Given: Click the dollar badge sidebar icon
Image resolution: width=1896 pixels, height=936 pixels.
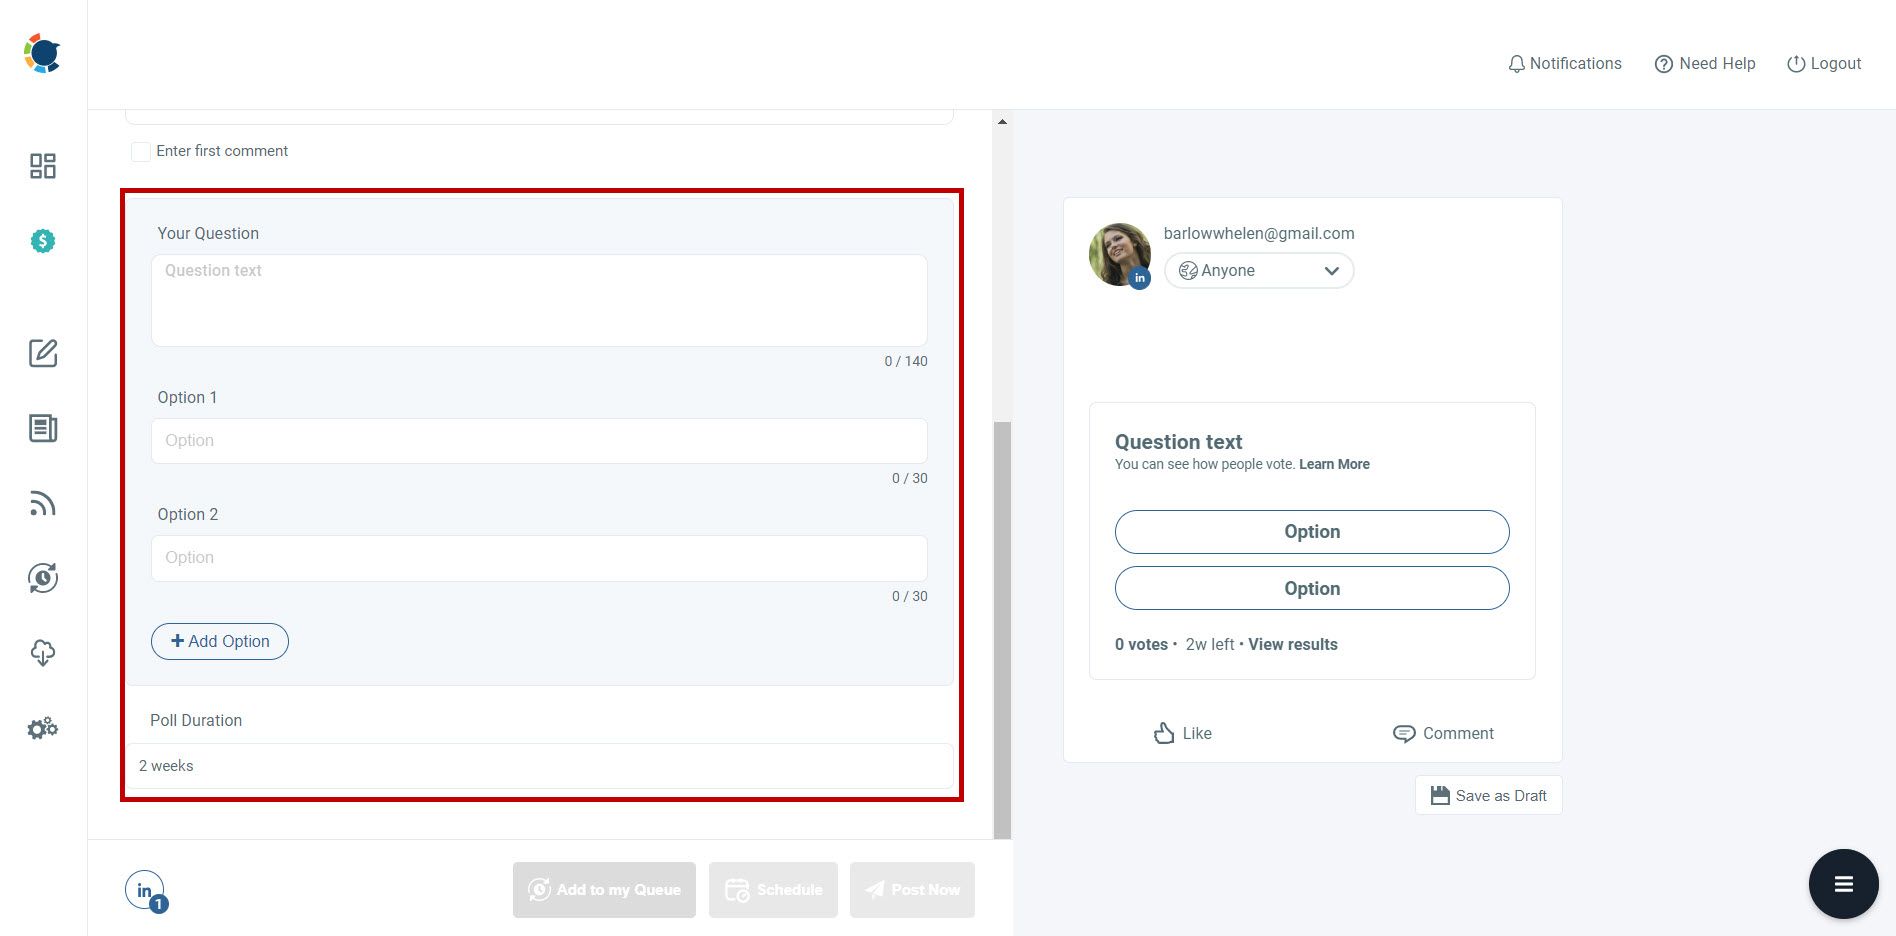Looking at the screenshot, I should tap(42, 241).
